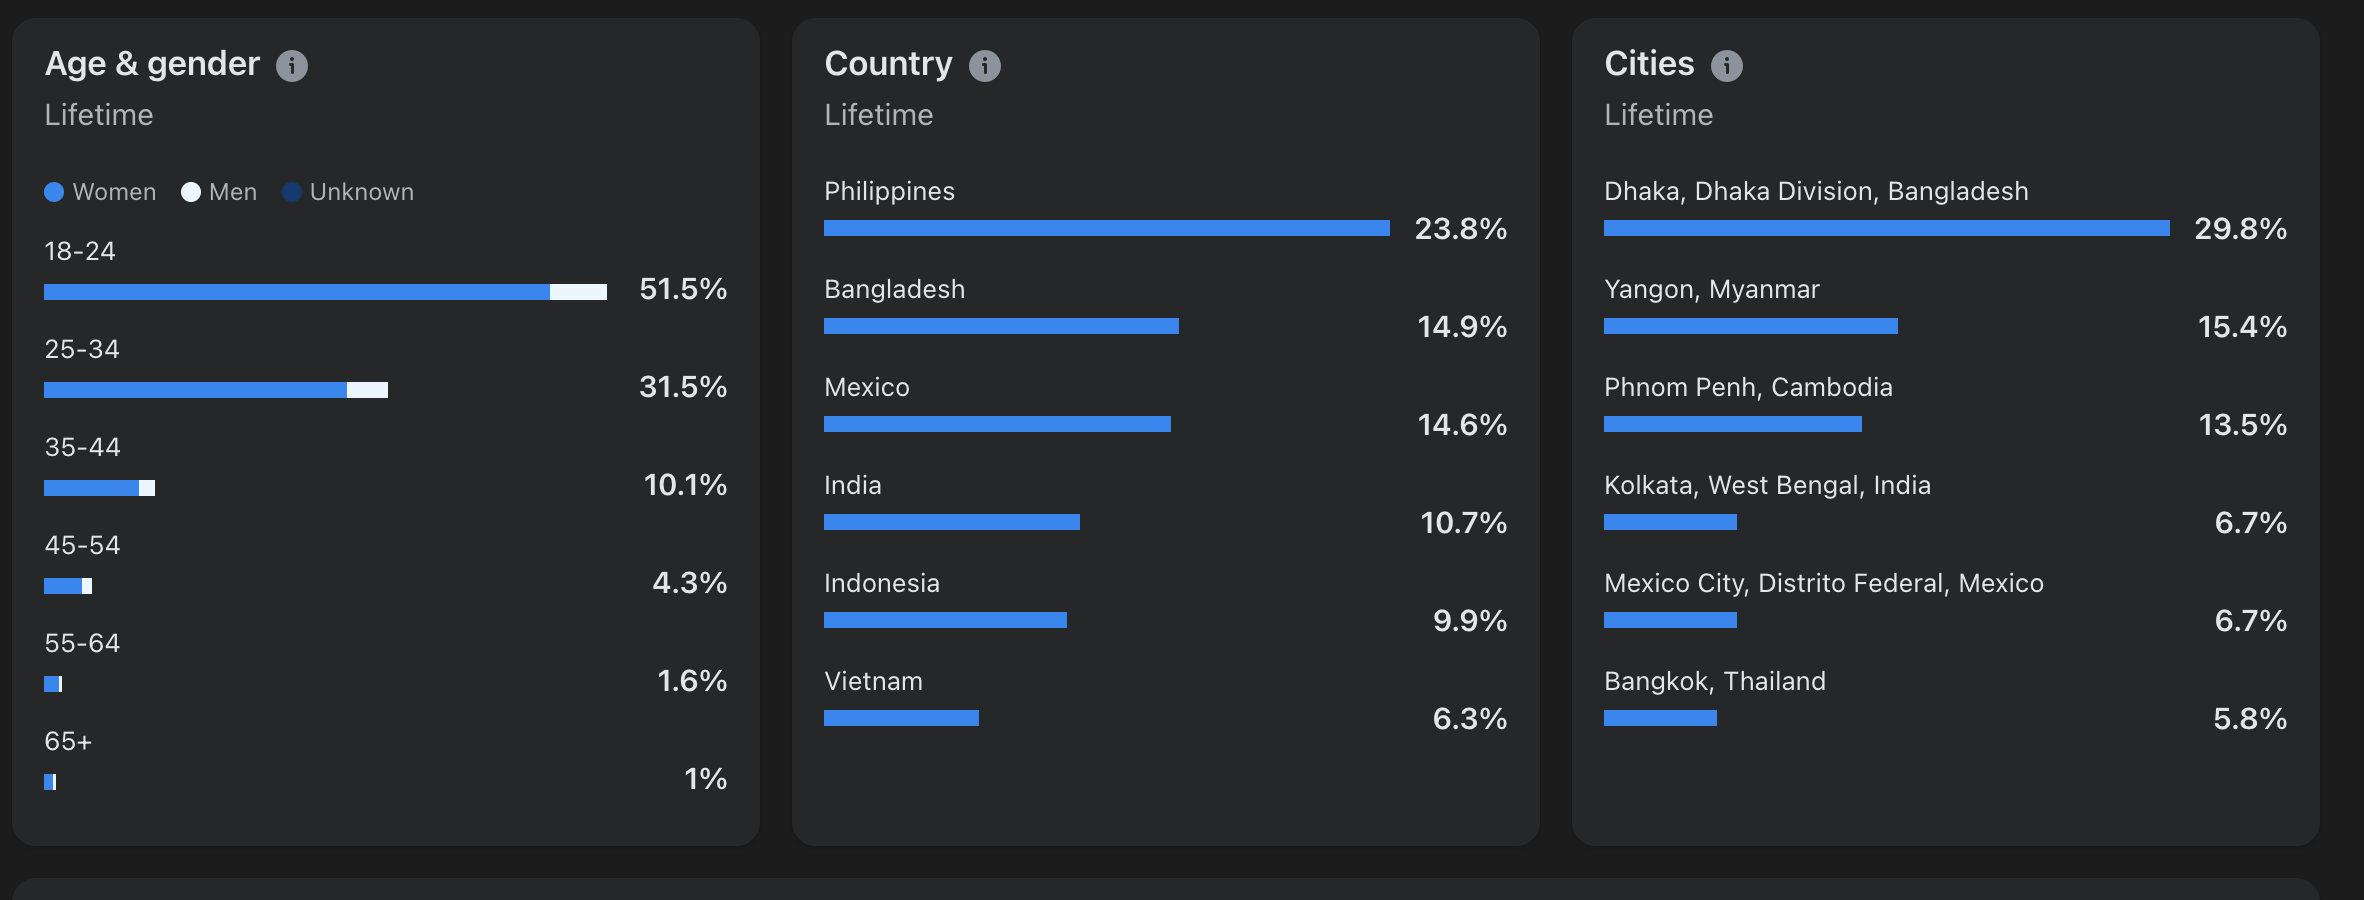Click the Mexico country bar
The width and height of the screenshot is (2364, 900).
[997, 424]
